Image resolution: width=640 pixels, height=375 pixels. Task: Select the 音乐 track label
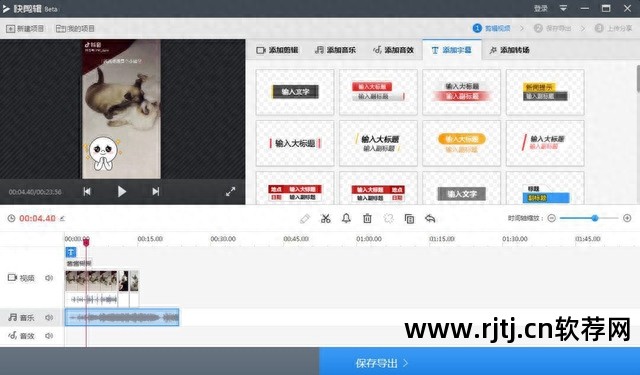tap(22, 317)
